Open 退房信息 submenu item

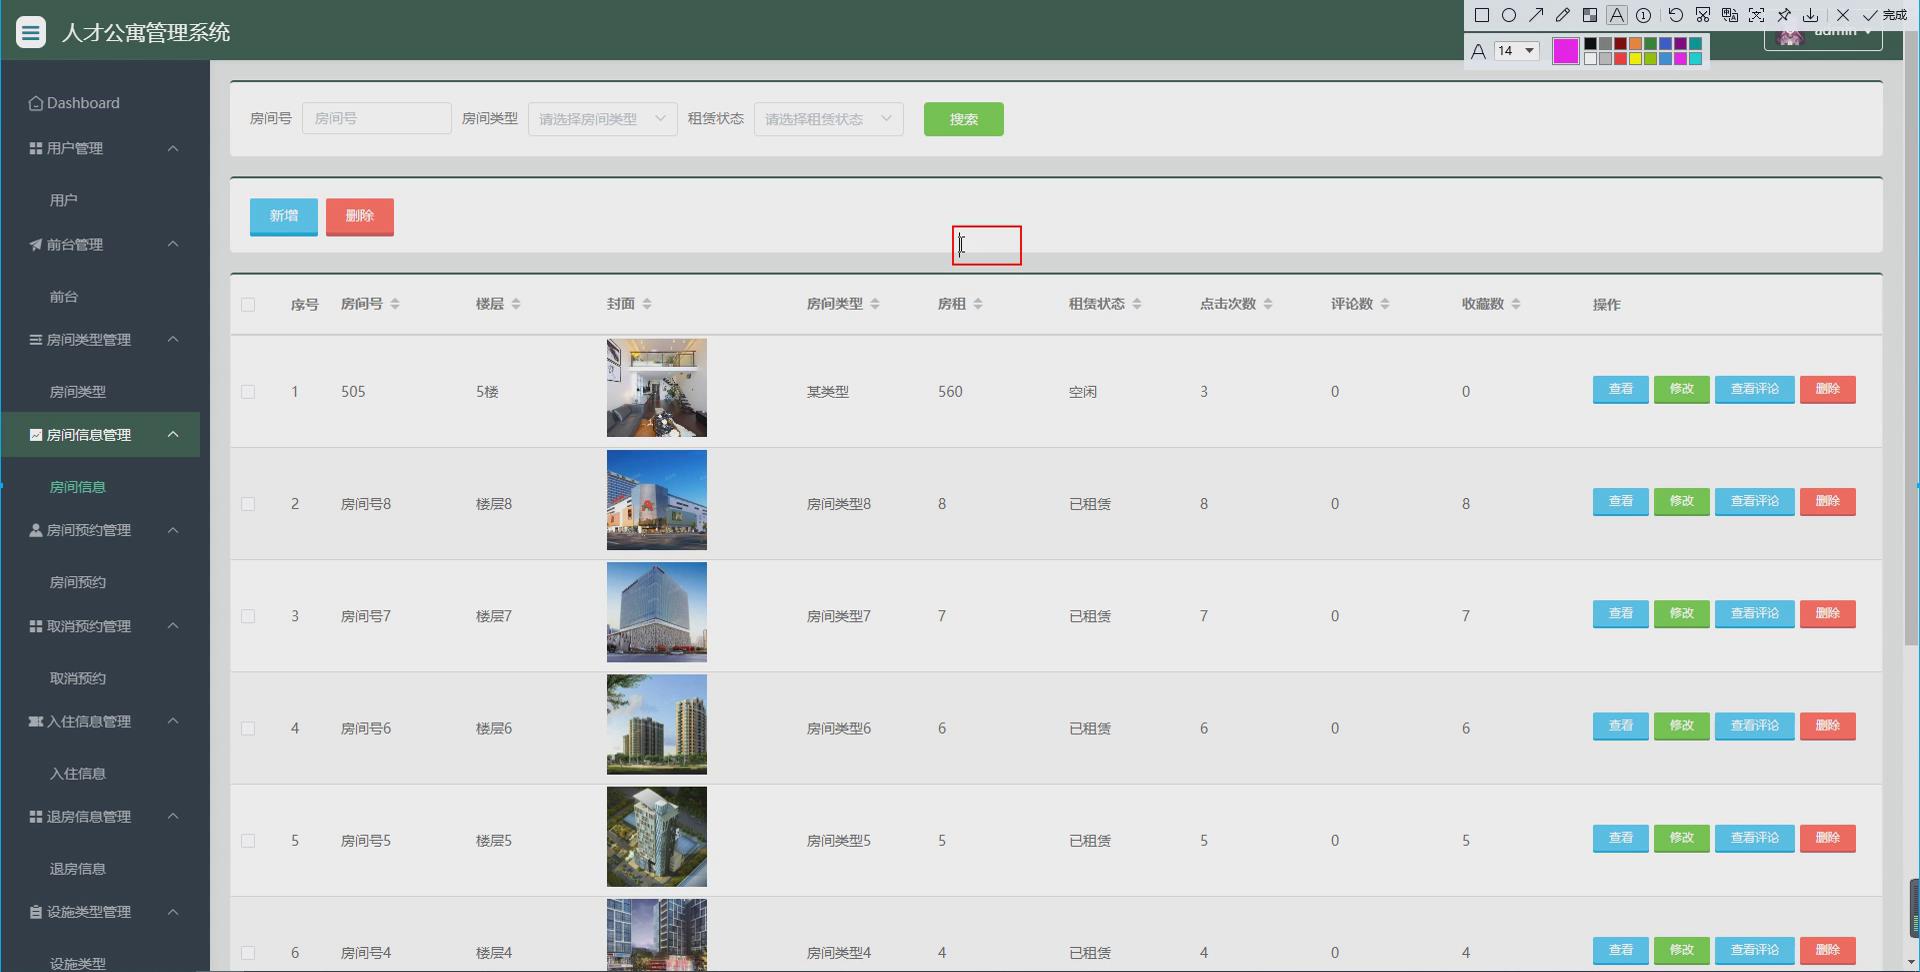(78, 869)
